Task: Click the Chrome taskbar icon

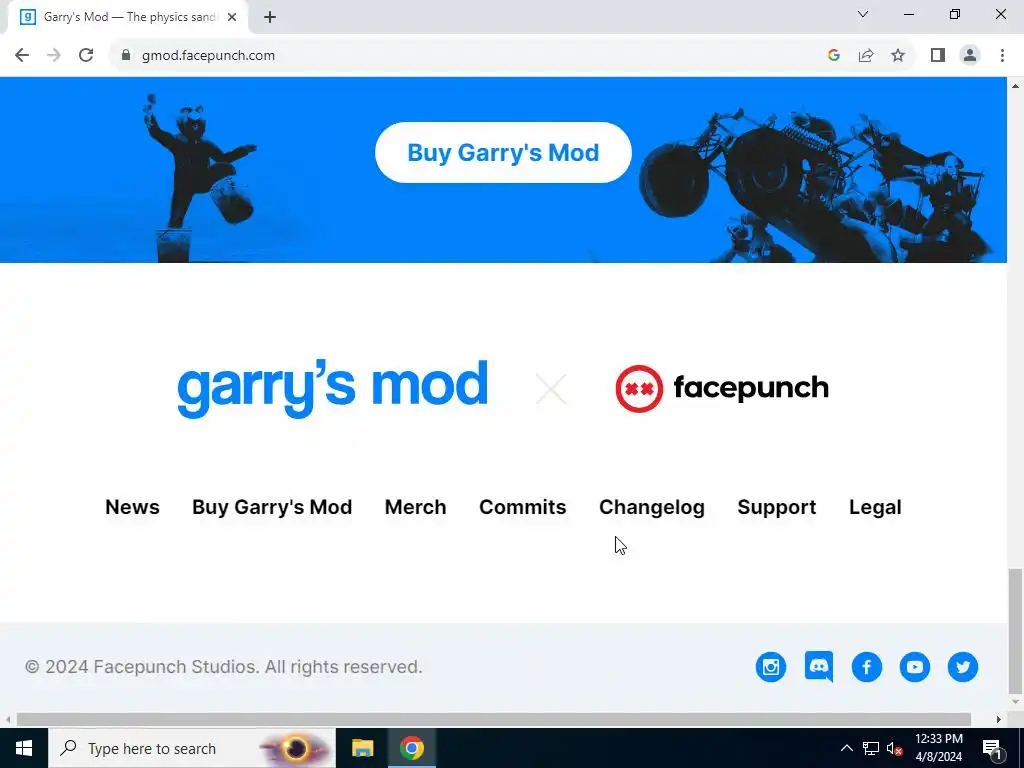Action: point(412,748)
